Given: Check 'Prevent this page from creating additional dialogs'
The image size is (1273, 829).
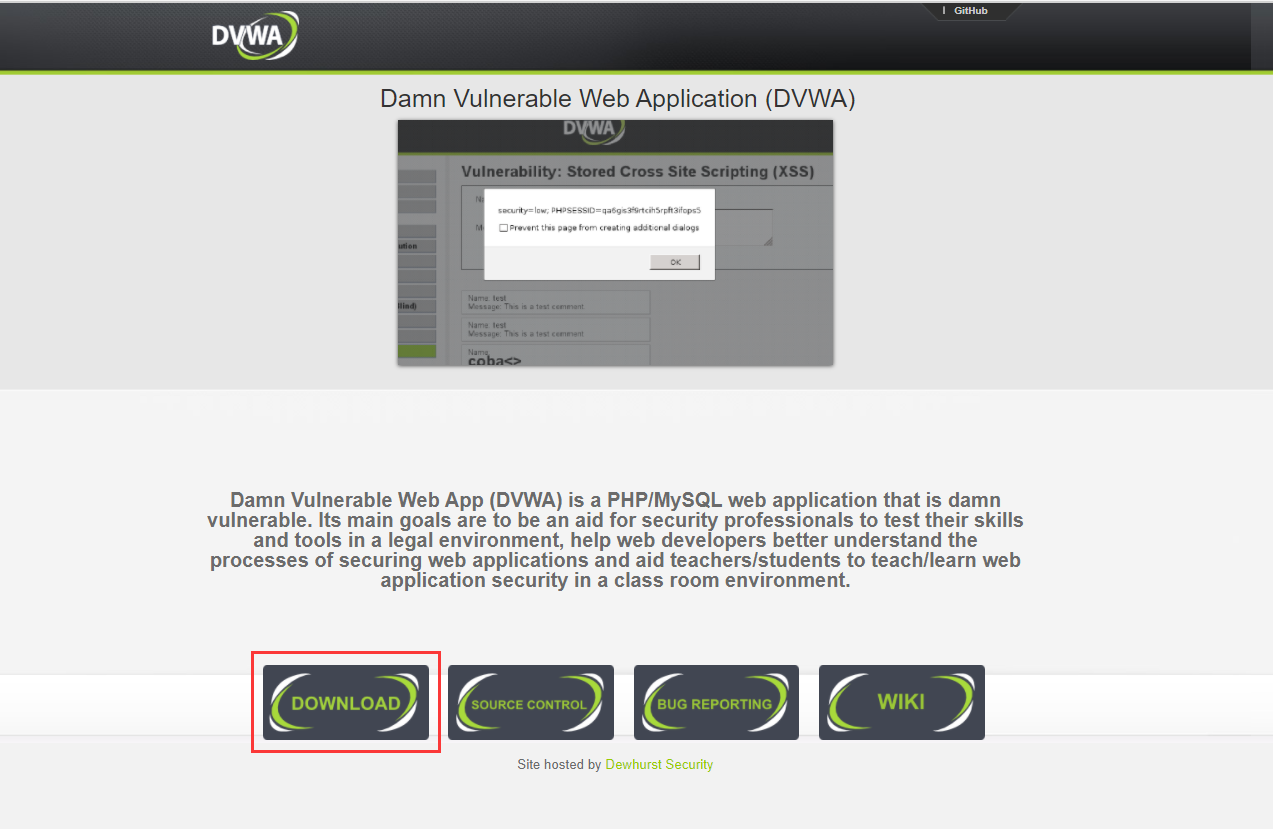Looking at the screenshot, I should [505, 228].
